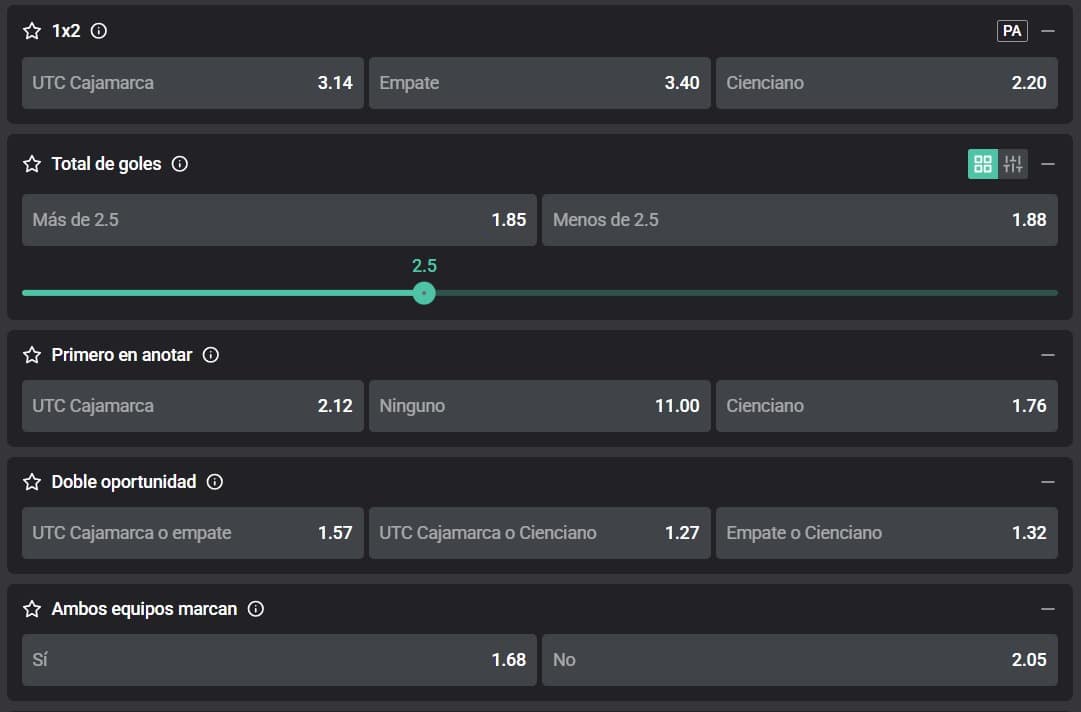
Task: Click star icon beside Primero en anotar
Action: 32,355
